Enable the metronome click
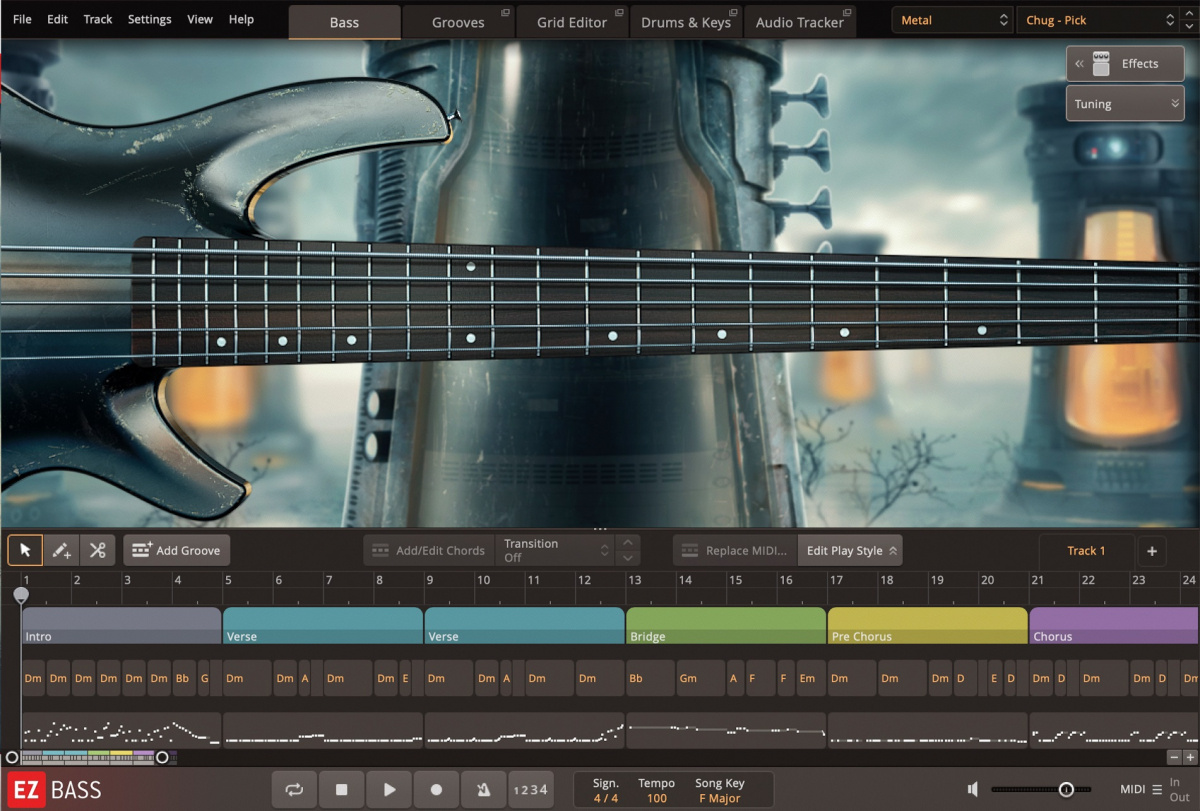The height and width of the screenshot is (811, 1200). coord(483,789)
